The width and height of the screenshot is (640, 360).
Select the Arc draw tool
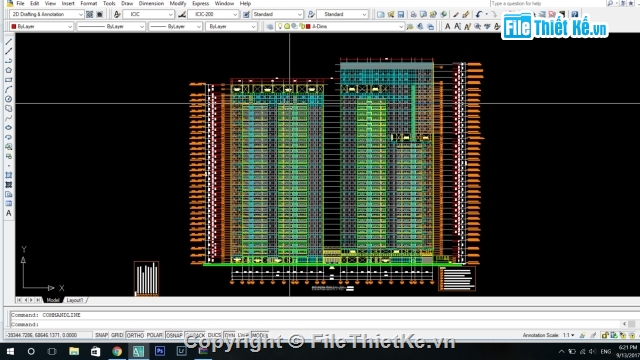(9, 89)
